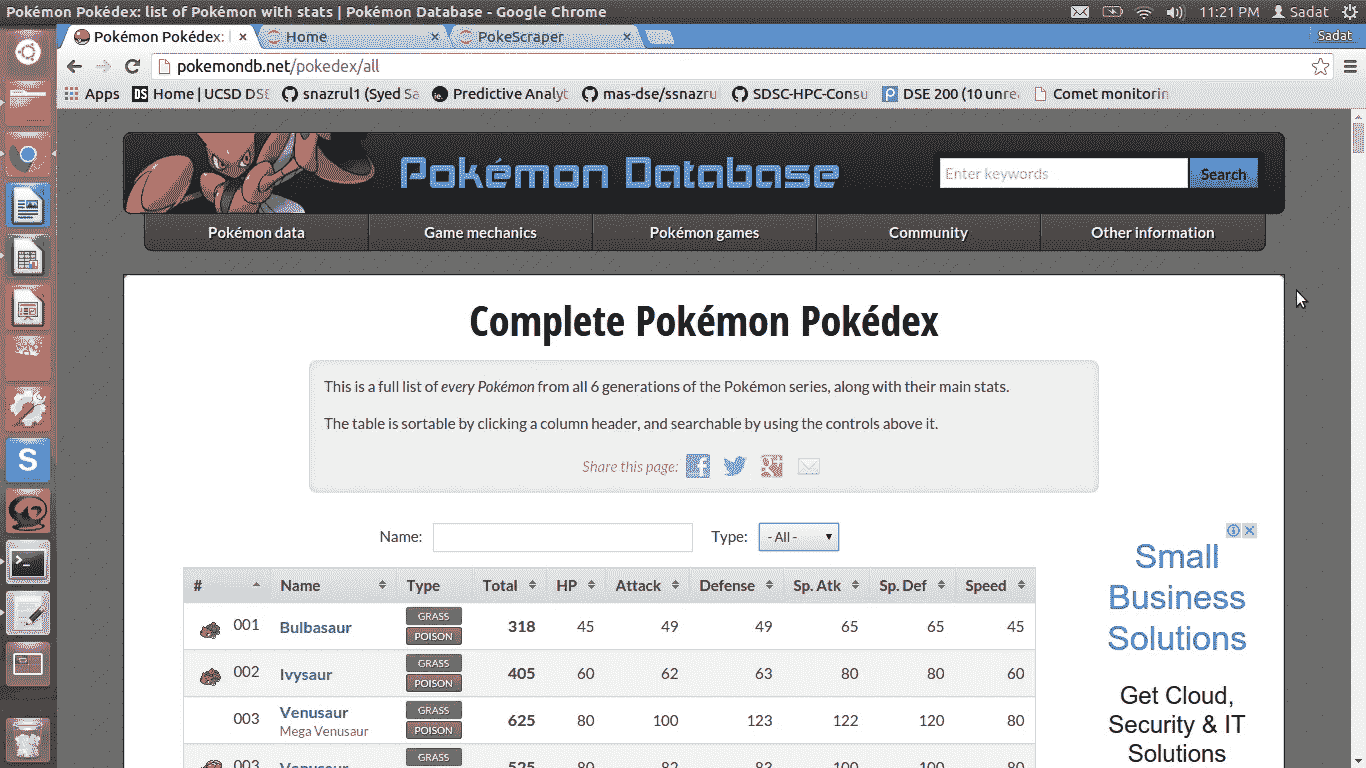The width and height of the screenshot is (1366, 768).
Task: Open Bulbasaur's page link
Action: pyautogui.click(x=315, y=627)
